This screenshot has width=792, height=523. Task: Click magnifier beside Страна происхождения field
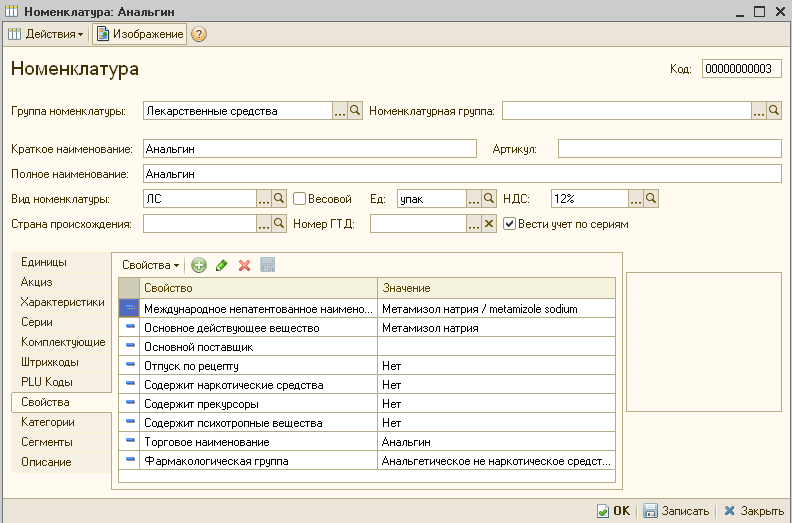point(280,224)
